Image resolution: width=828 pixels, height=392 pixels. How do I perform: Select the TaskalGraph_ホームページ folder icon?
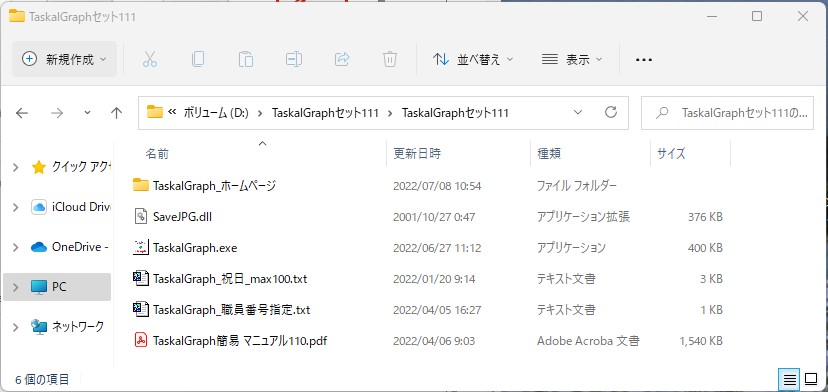pos(140,185)
